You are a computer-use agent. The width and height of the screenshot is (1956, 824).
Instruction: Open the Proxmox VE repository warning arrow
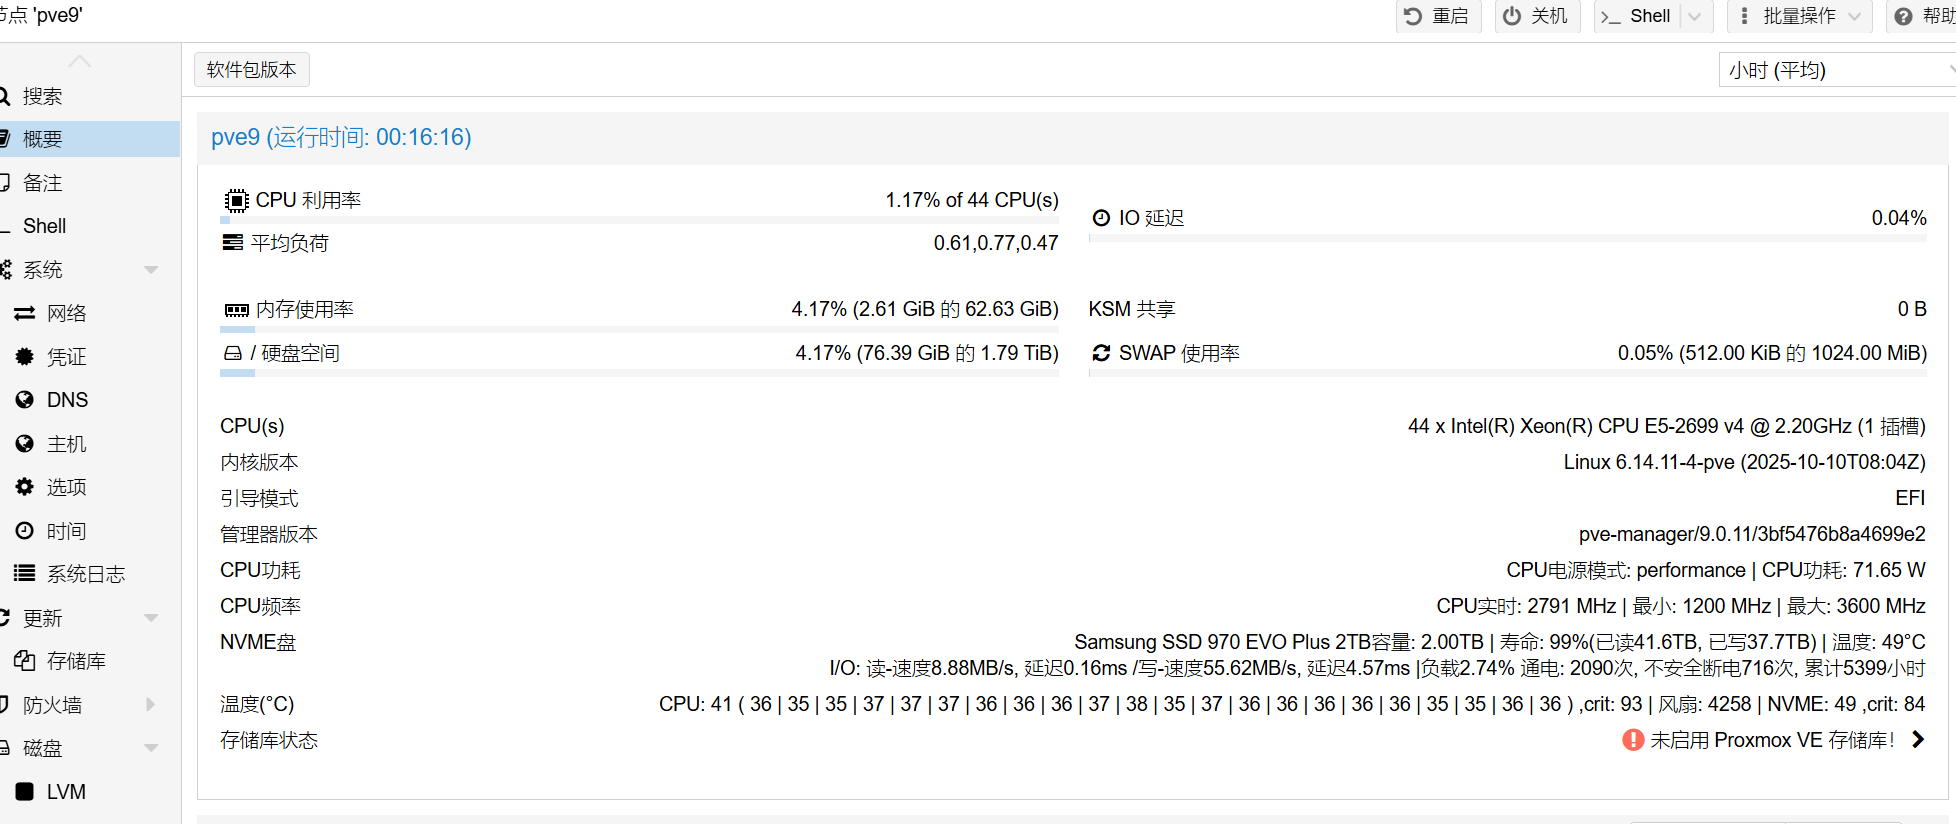point(1917,740)
